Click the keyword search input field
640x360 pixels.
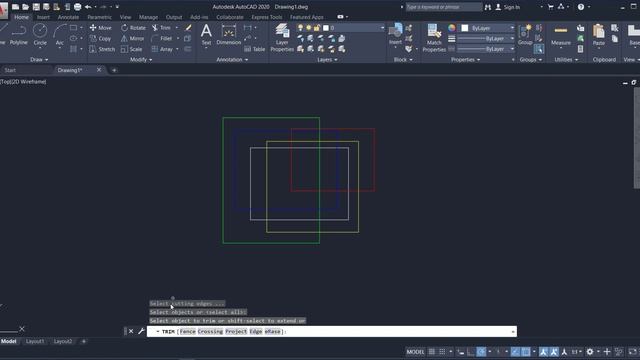tap(444, 7)
